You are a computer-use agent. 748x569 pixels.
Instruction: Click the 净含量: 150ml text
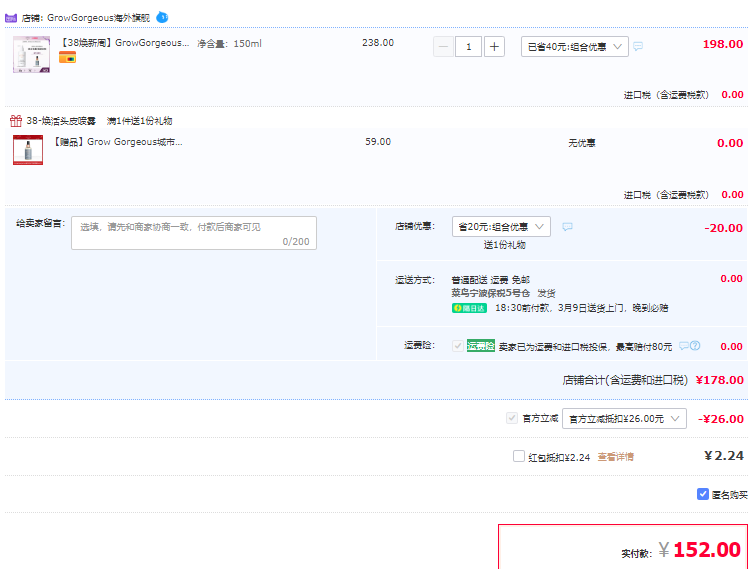point(229,43)
